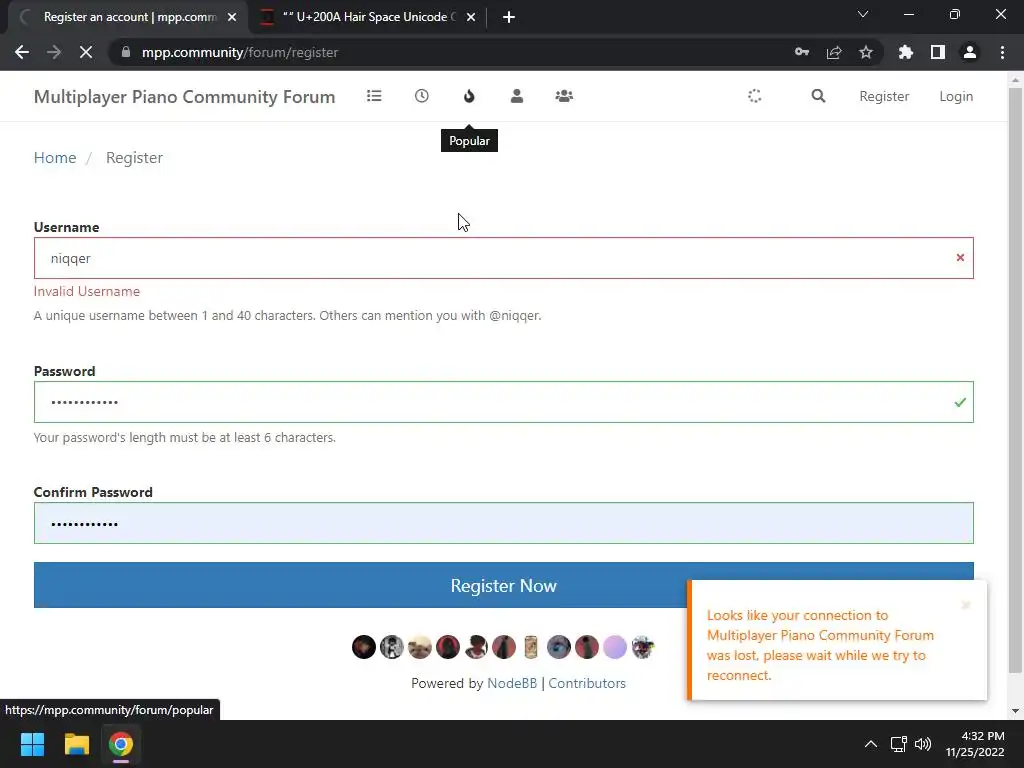Open the Categories list icon in forum header
The image size is (1024, 768).
click(374, 96)
